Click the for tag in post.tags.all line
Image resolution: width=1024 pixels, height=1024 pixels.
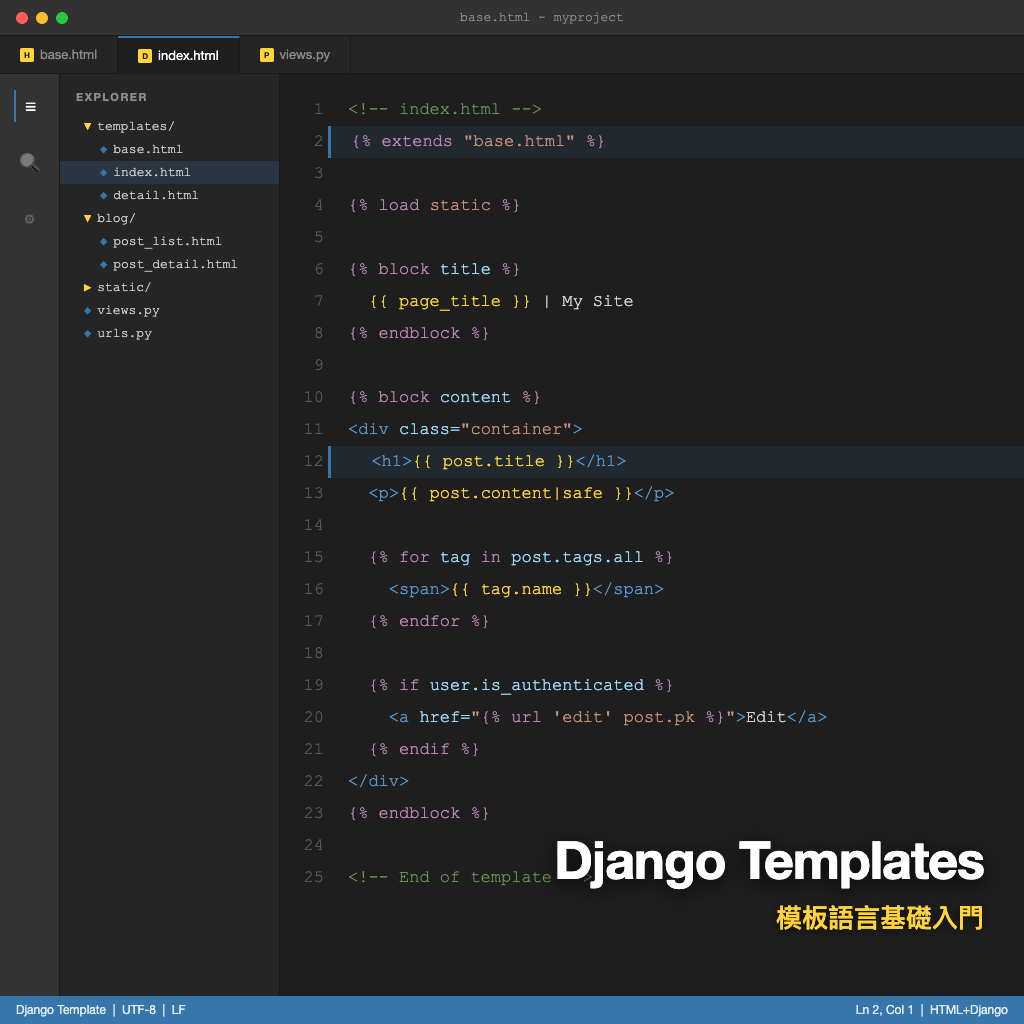521,557
